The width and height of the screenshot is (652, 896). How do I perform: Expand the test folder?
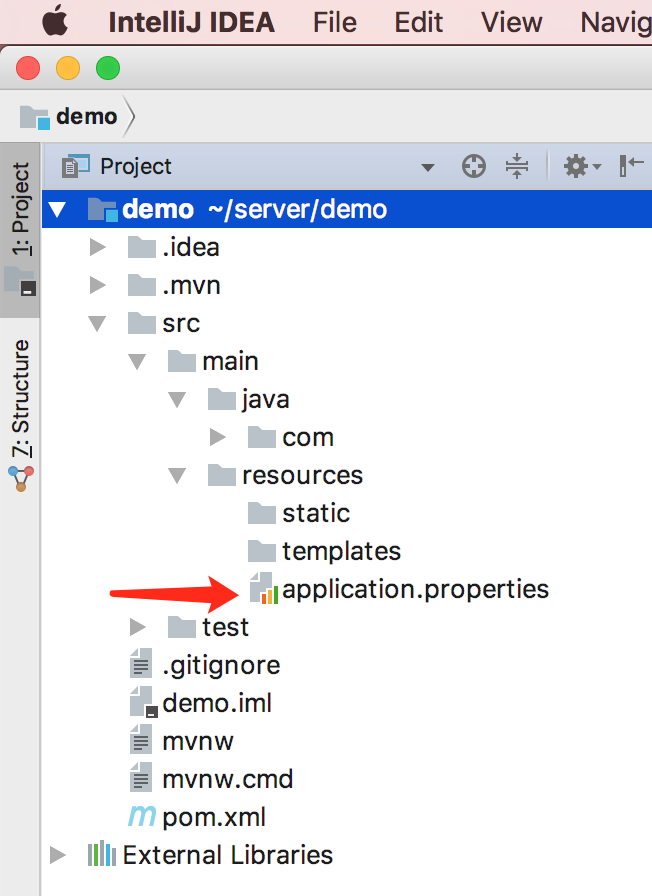pyautogui.click(x=138, y=627)
